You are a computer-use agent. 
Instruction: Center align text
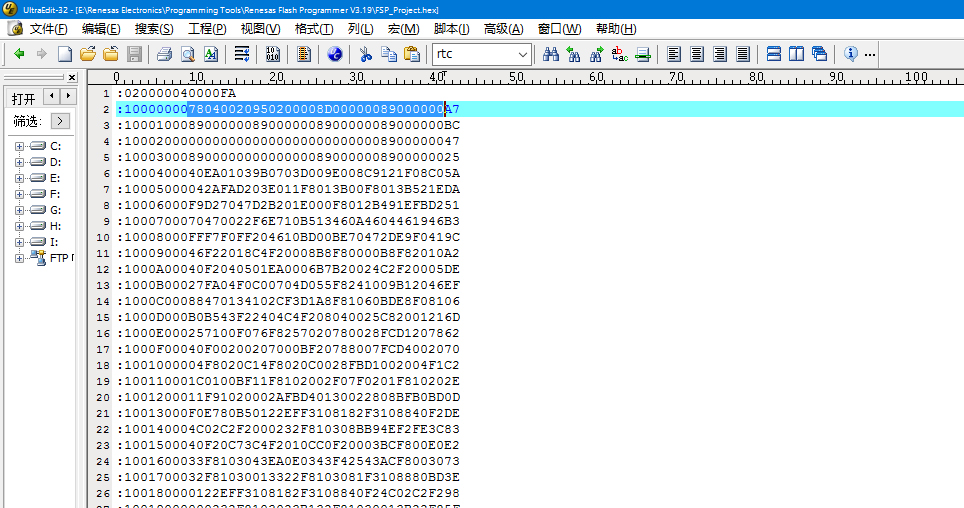(x=697, y=54)
